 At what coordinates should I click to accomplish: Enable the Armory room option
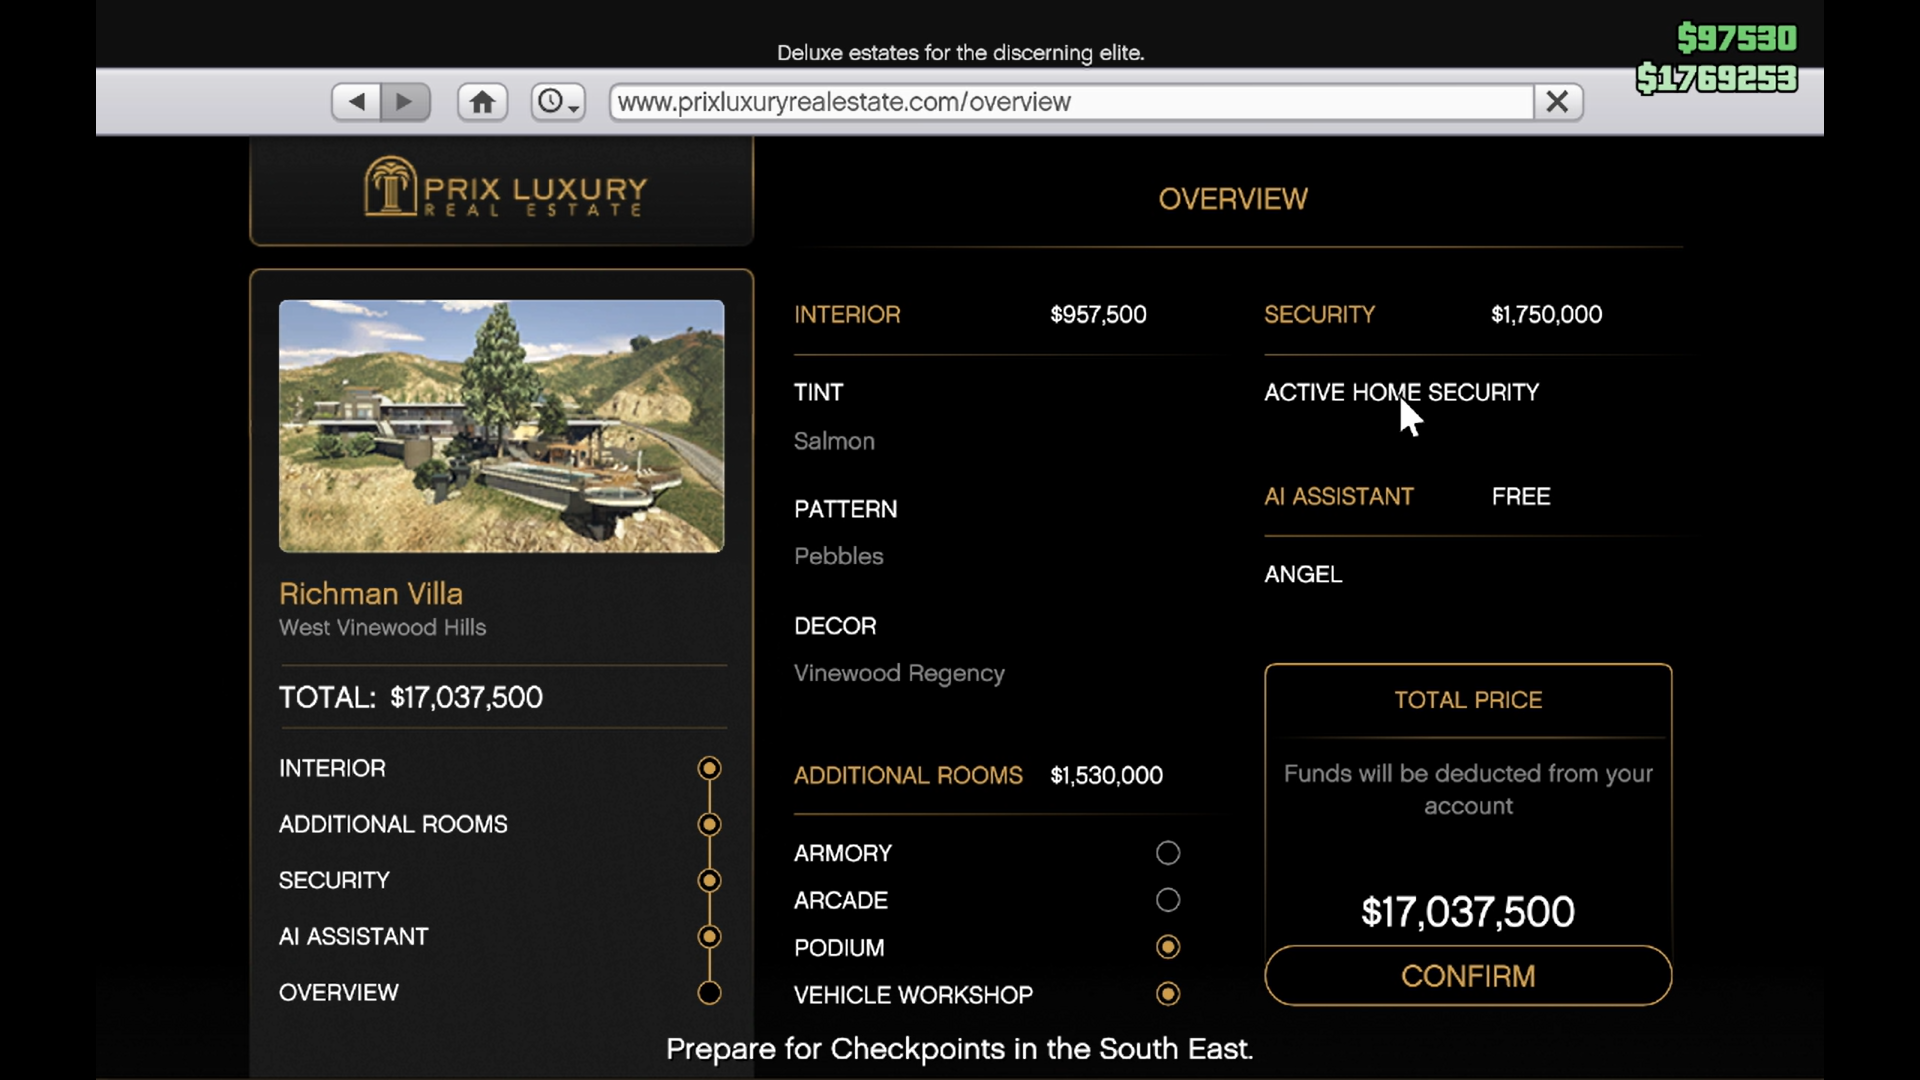(1167, 853)
